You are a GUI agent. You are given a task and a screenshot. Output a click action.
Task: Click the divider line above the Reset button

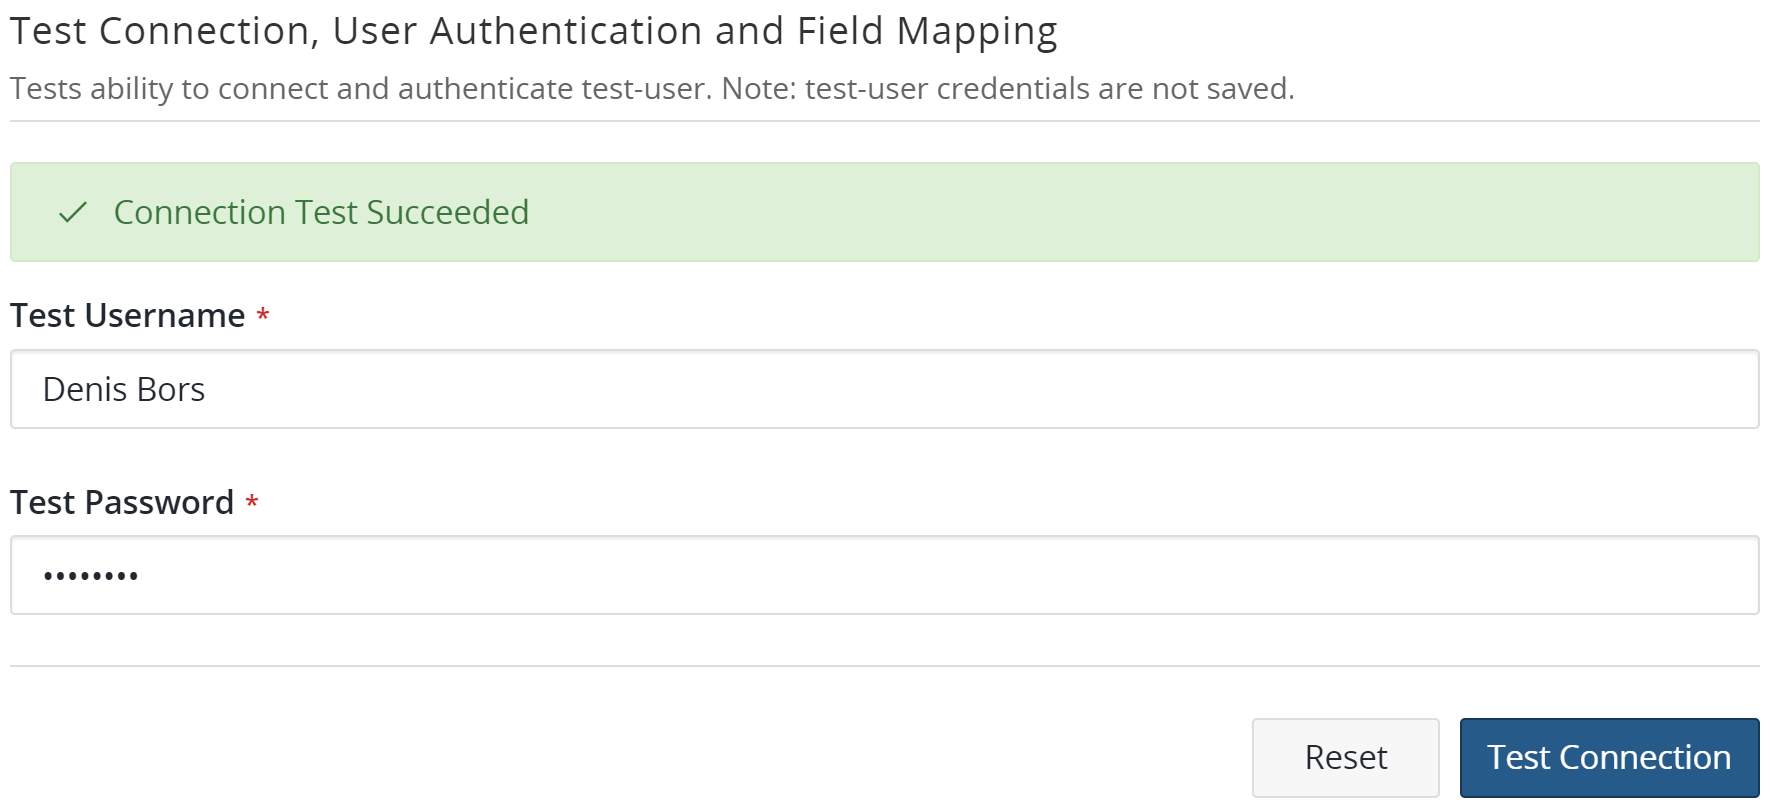point(884,666)
